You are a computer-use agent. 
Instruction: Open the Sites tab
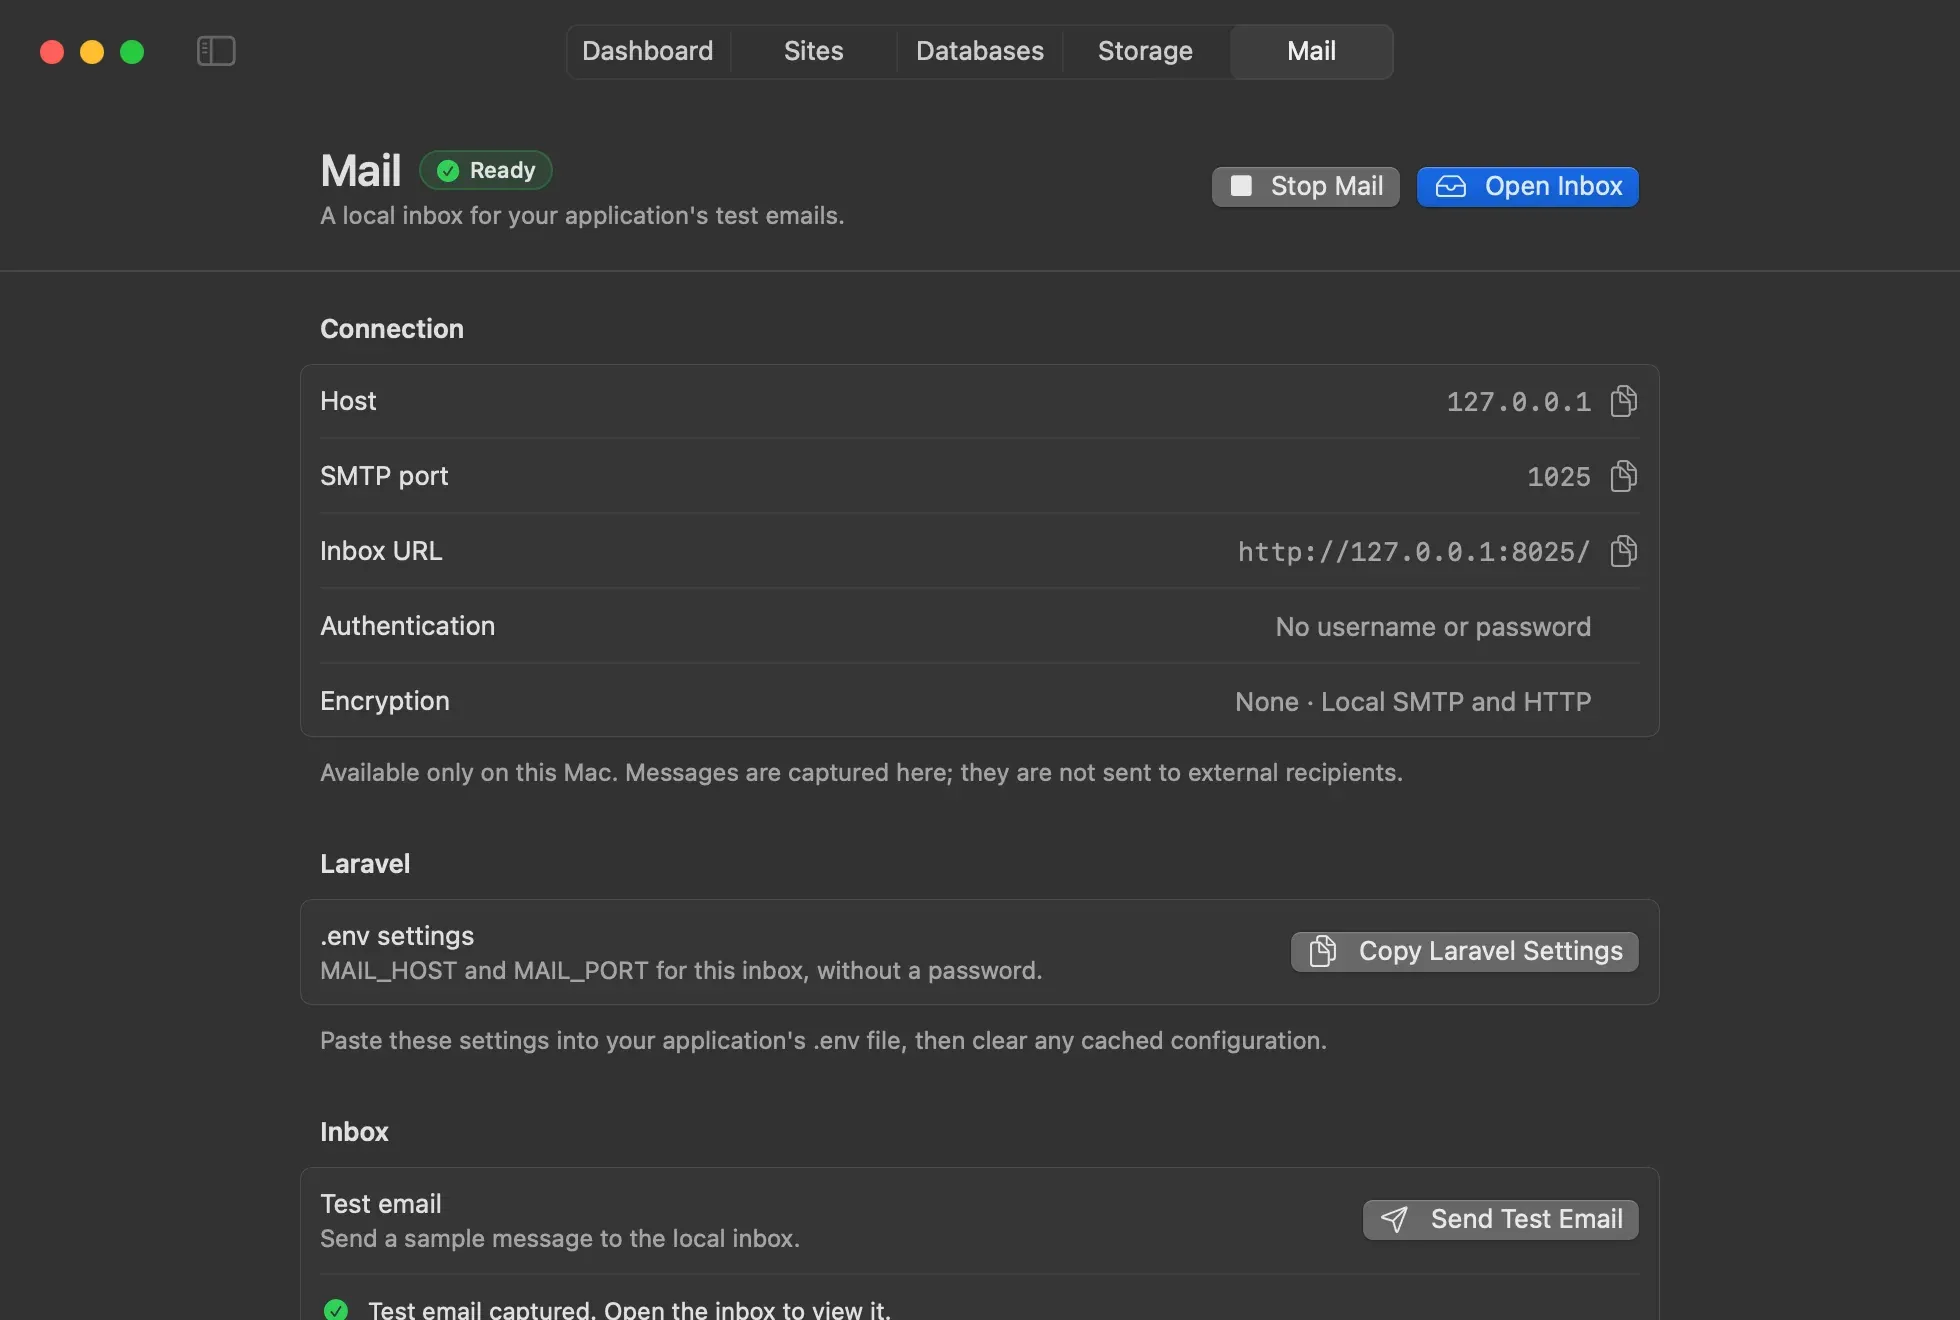(x=813, y=51)
